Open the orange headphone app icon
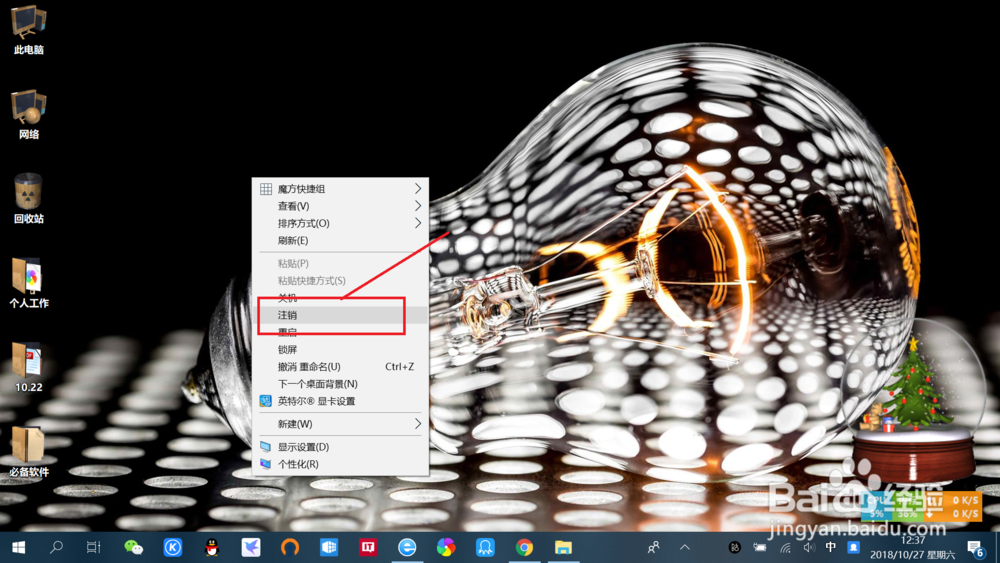Image resolution: width=1000 pixels, height=563 pixels. [290, 547]
